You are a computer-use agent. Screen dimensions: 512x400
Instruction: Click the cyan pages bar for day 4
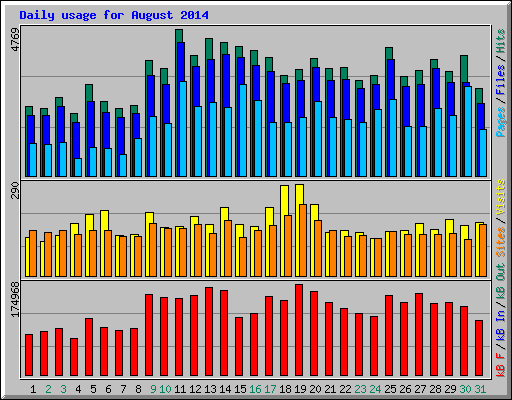(x=78, y=167)
